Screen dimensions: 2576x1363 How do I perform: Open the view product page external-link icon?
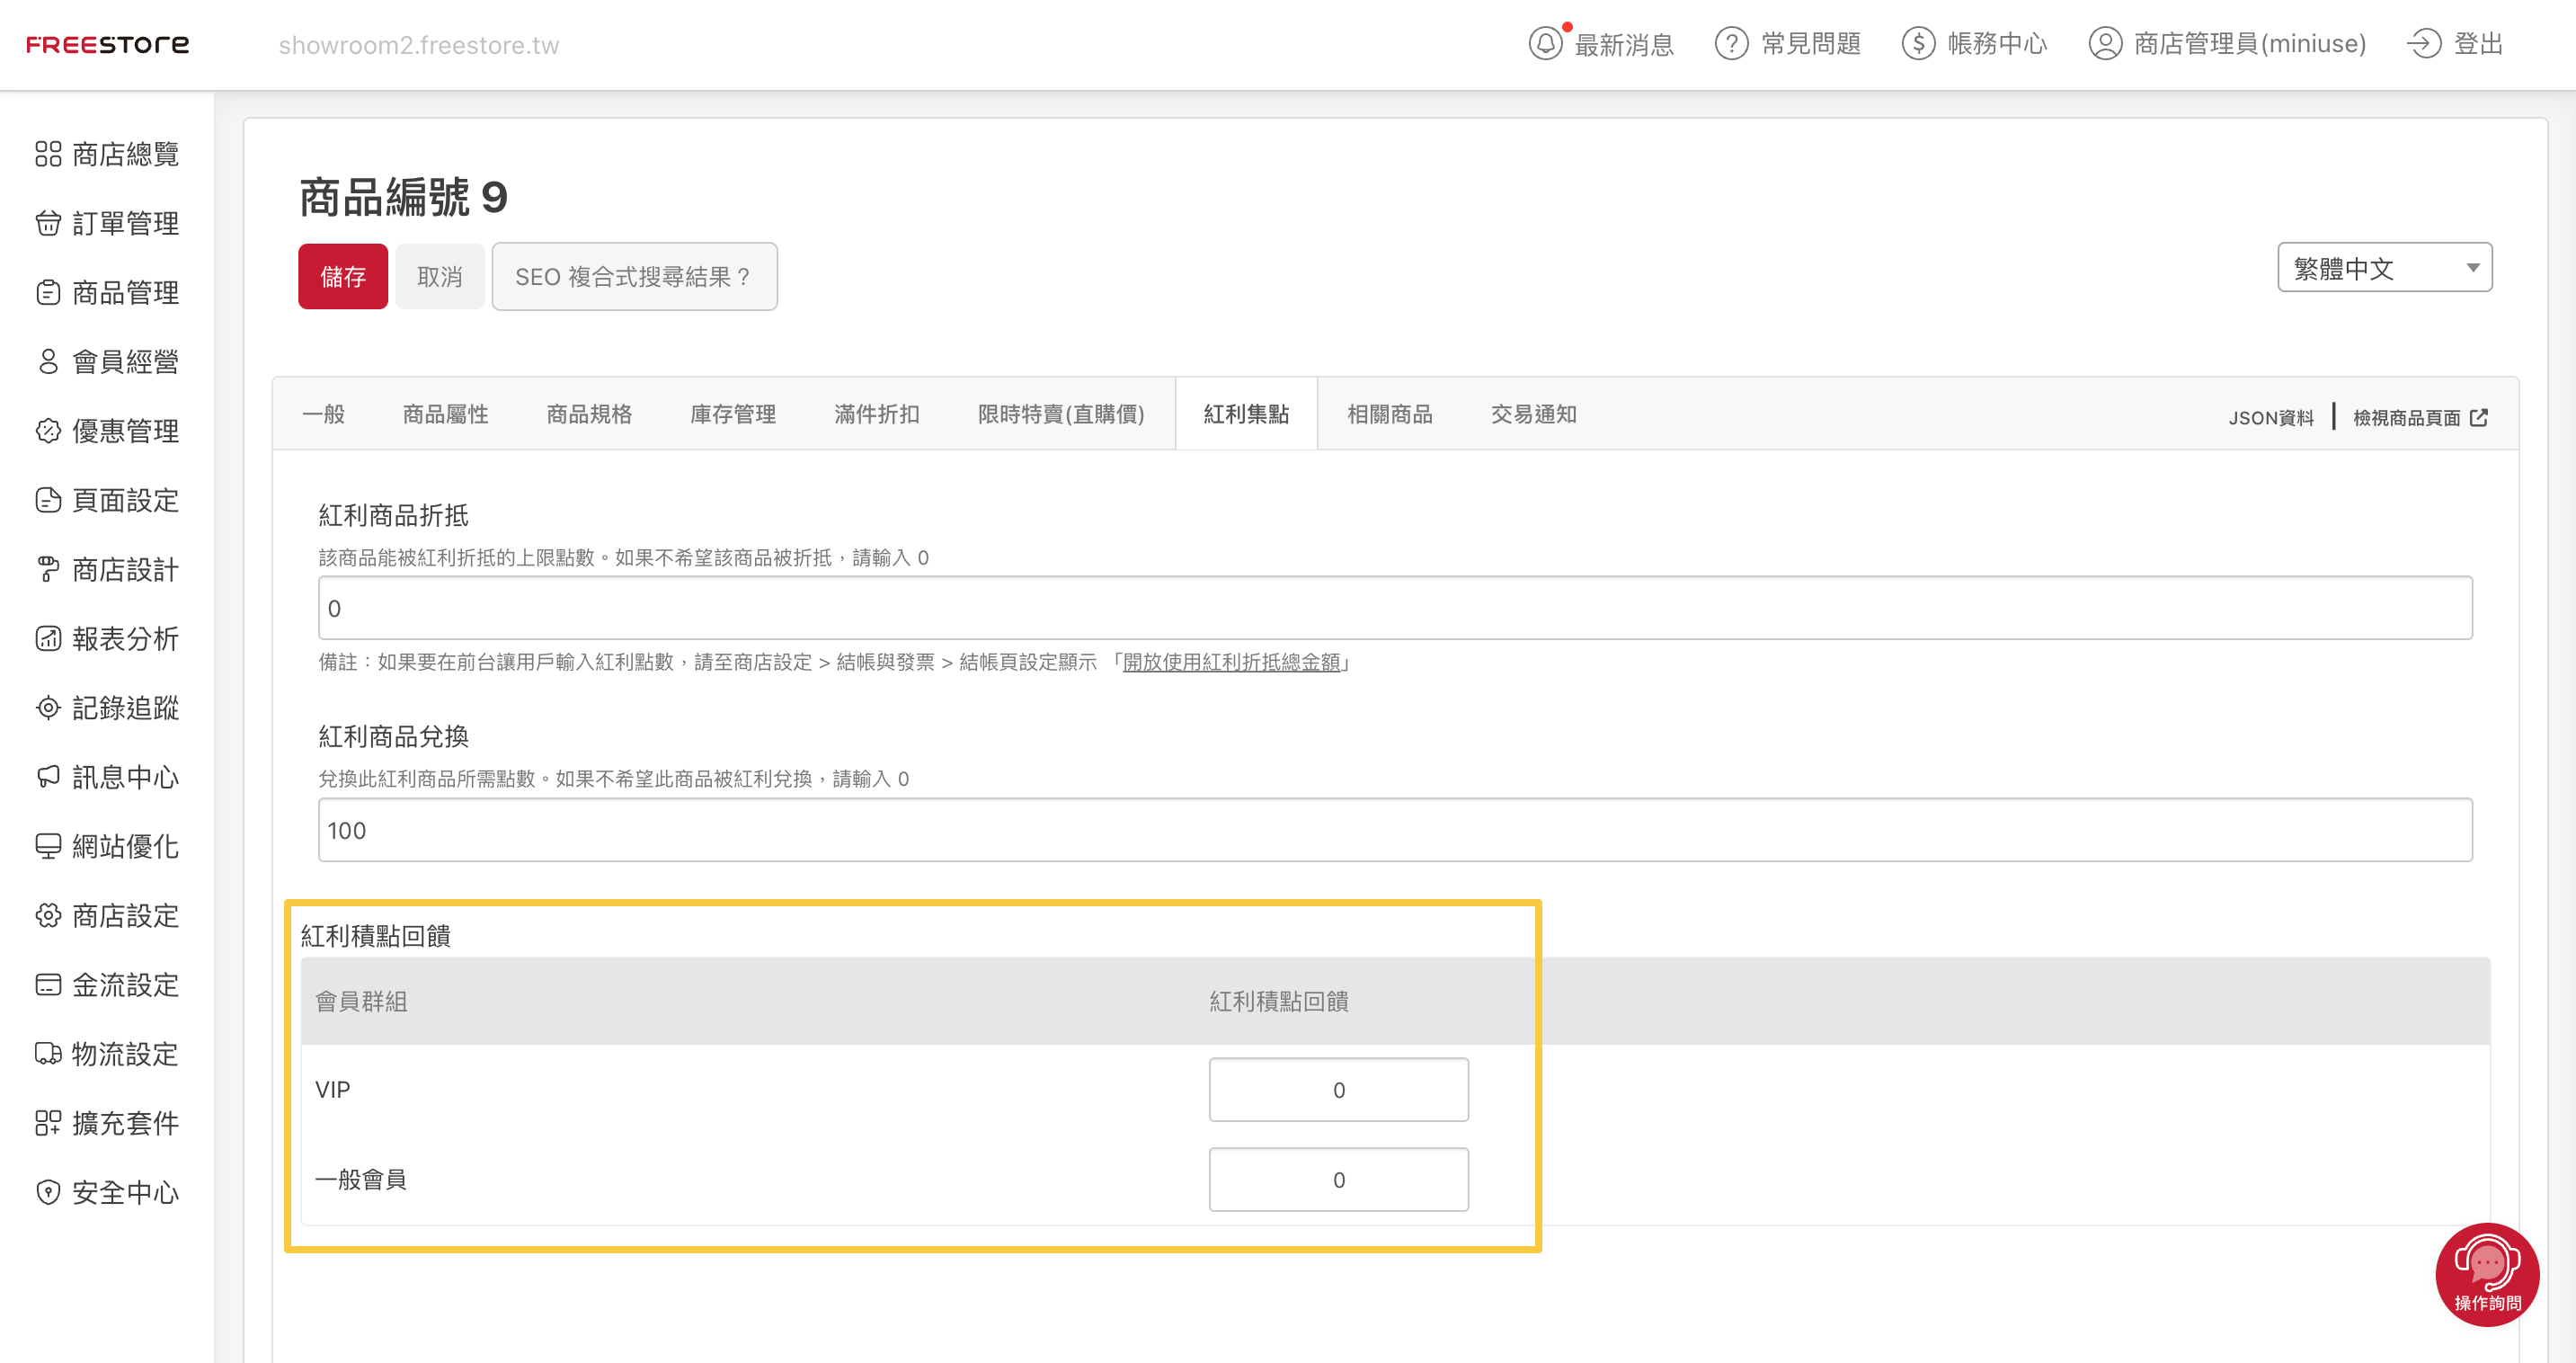(2479, 418)
